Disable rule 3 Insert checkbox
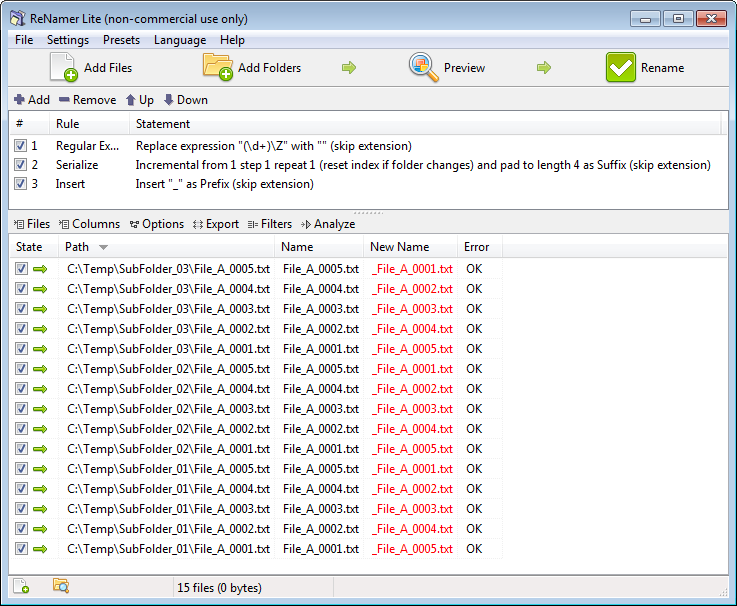Viewport: 737px width, 606px height. pyautogui.click(x=20, y=183)
